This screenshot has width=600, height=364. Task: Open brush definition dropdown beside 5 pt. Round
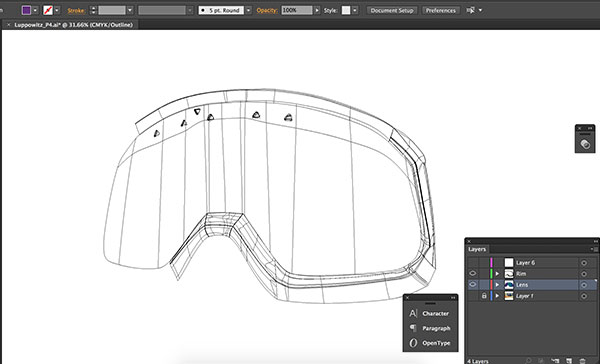(249, 10)
